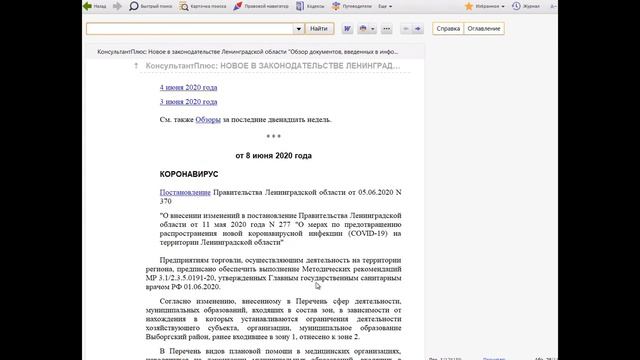The width and height of the screenshot is (640, 360).
Task: Click the document title tab Обзор документов
Action: tap(248, 52)
